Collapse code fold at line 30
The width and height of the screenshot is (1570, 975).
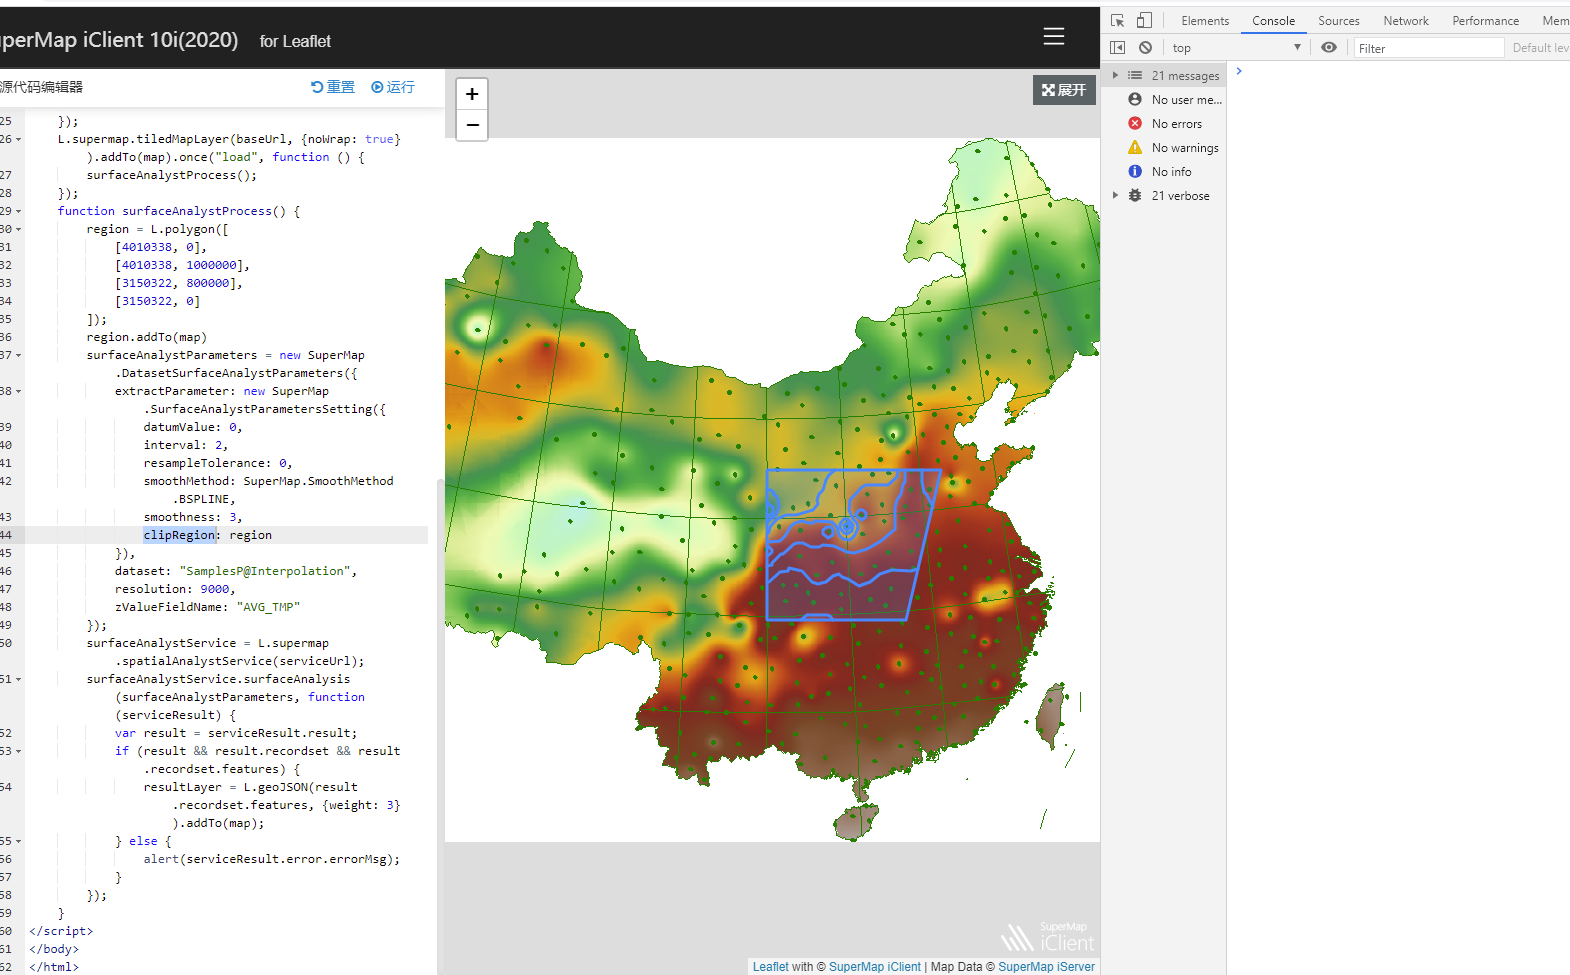click(x=18, y=229)
